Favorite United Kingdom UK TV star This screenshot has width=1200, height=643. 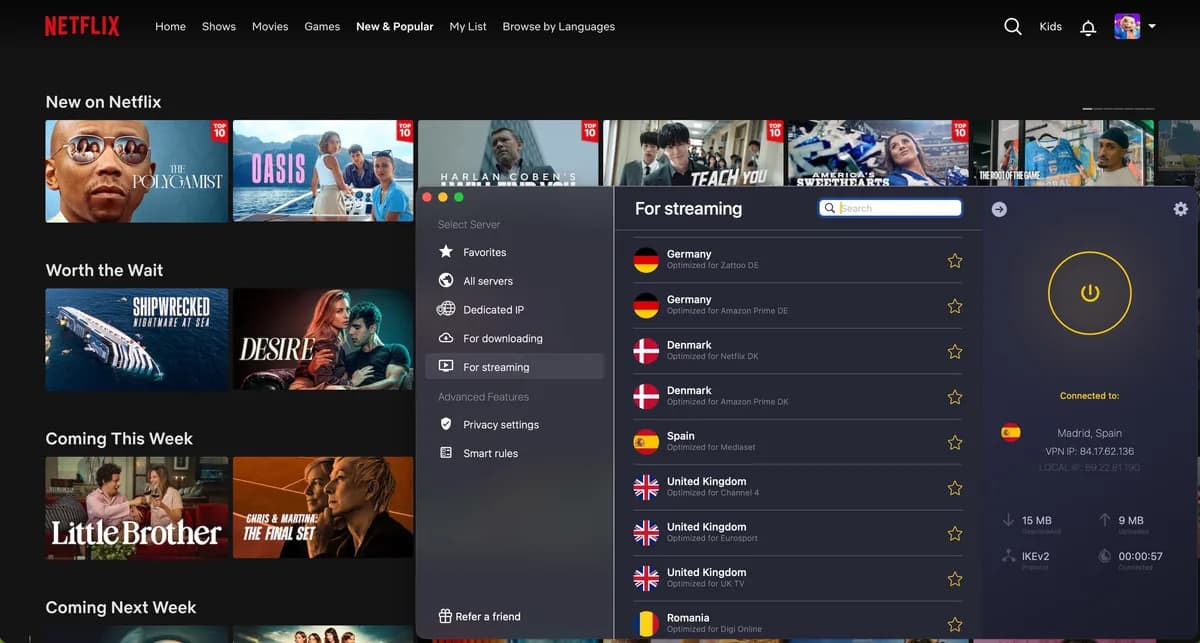[955, 579]
